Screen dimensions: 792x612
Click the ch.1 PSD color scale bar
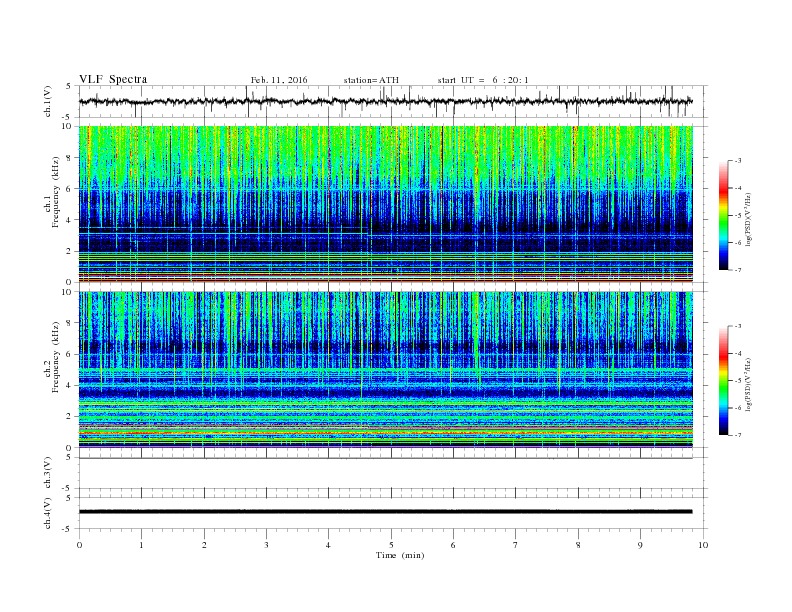[723, 215]
